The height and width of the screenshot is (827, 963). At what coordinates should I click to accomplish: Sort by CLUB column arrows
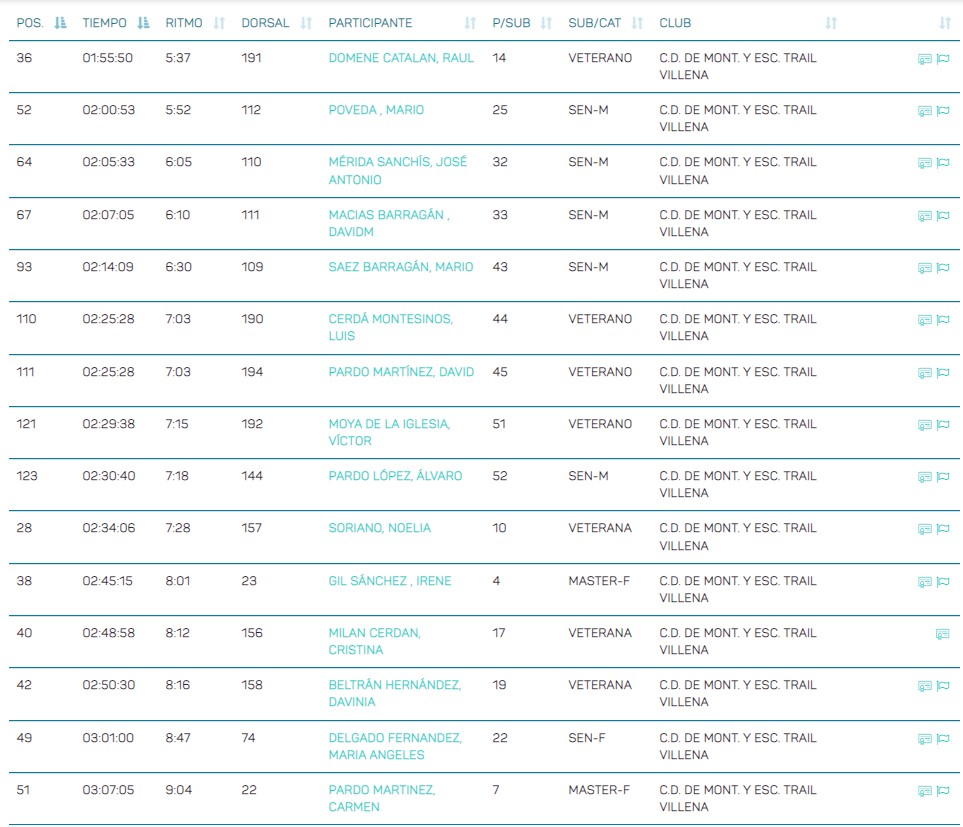coord(830,23)
